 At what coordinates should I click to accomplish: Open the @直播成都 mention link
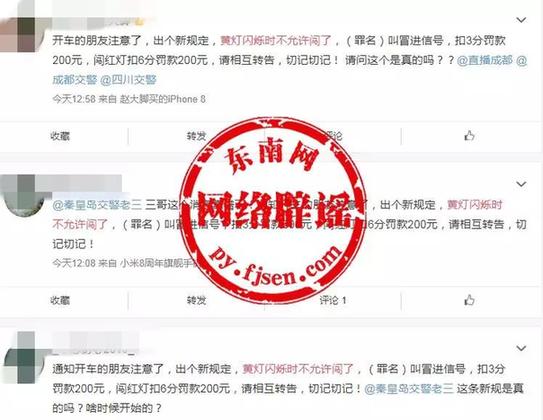point(485,60)
